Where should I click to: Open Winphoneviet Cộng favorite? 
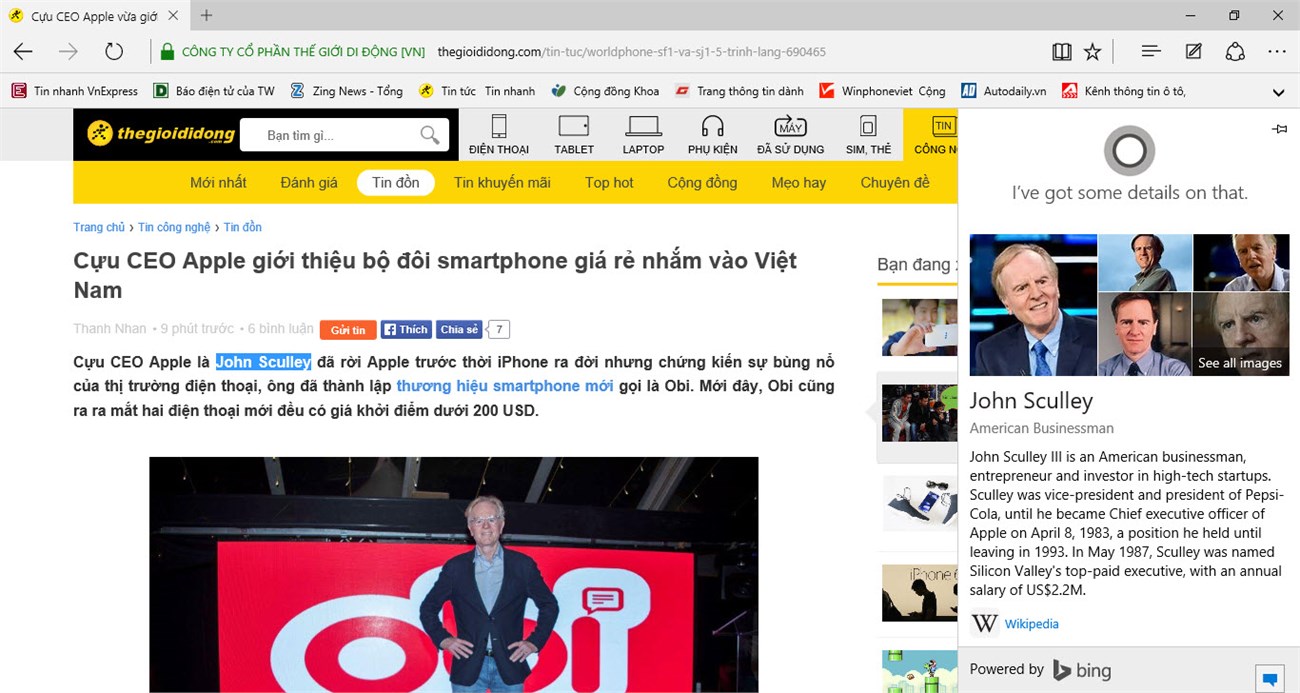coord(882,91)
